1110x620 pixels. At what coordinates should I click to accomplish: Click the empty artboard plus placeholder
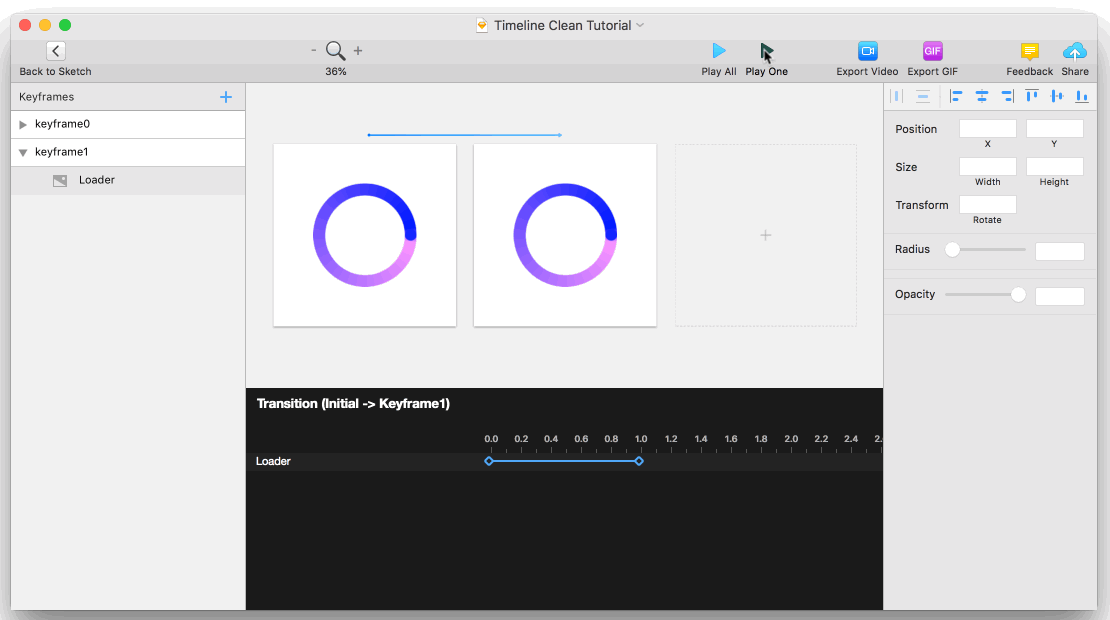tap(765, 235)
